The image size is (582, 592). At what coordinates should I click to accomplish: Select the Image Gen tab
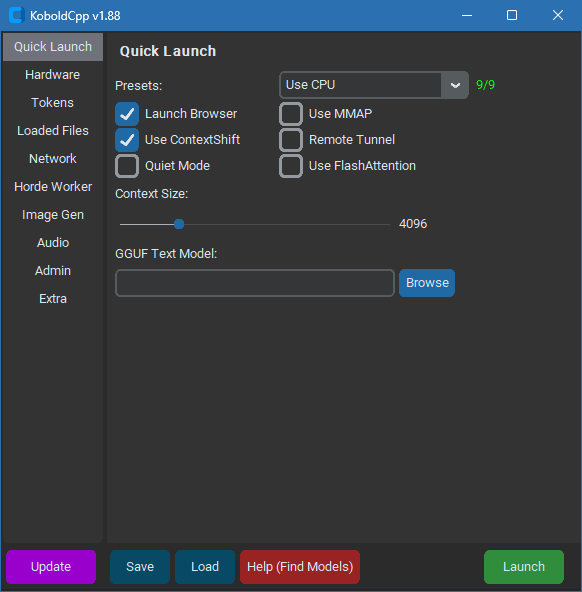(x=53, y=215)
